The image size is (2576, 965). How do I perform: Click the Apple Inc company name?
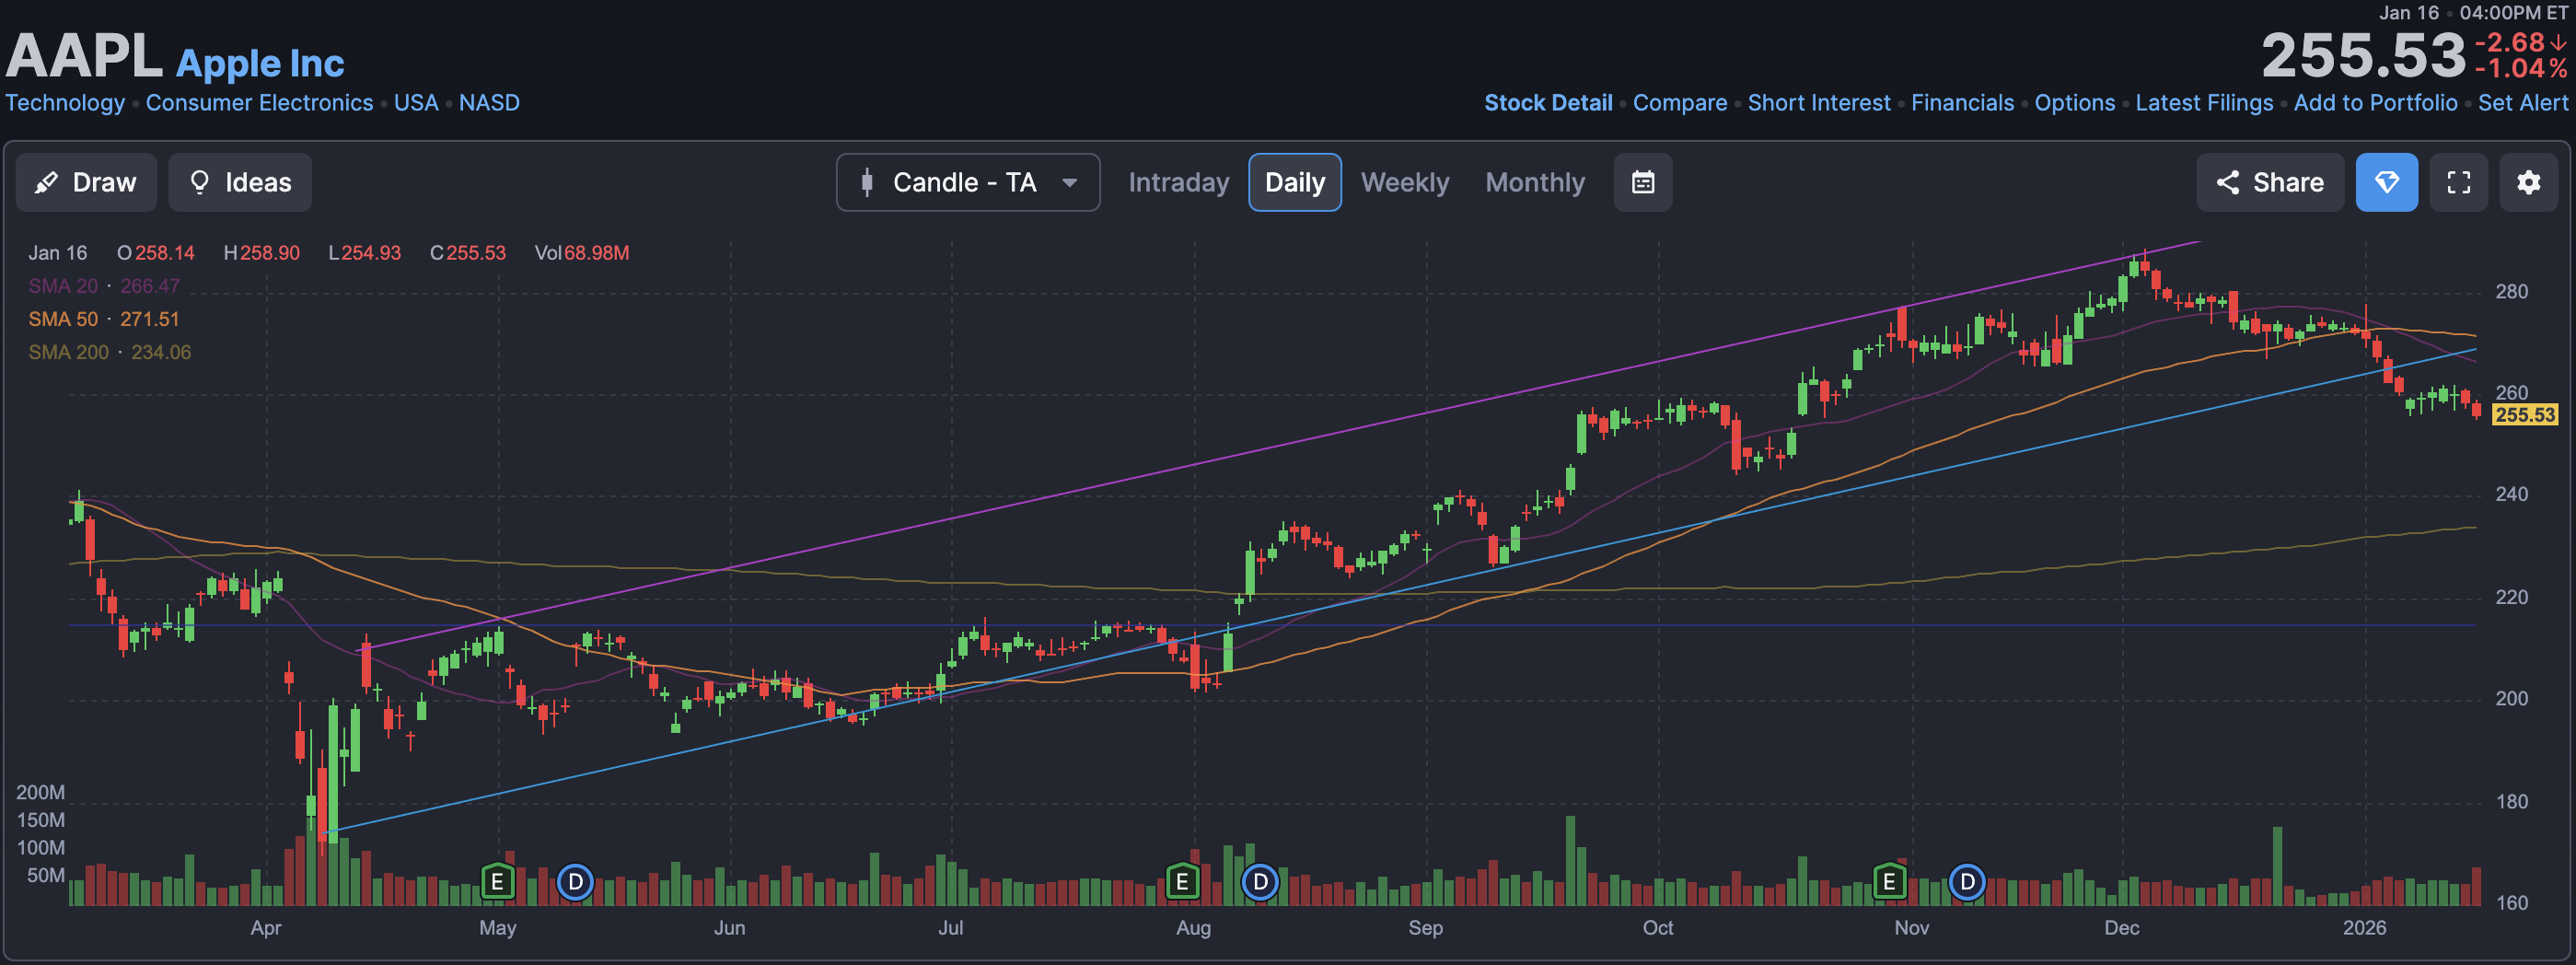[260, 63]
